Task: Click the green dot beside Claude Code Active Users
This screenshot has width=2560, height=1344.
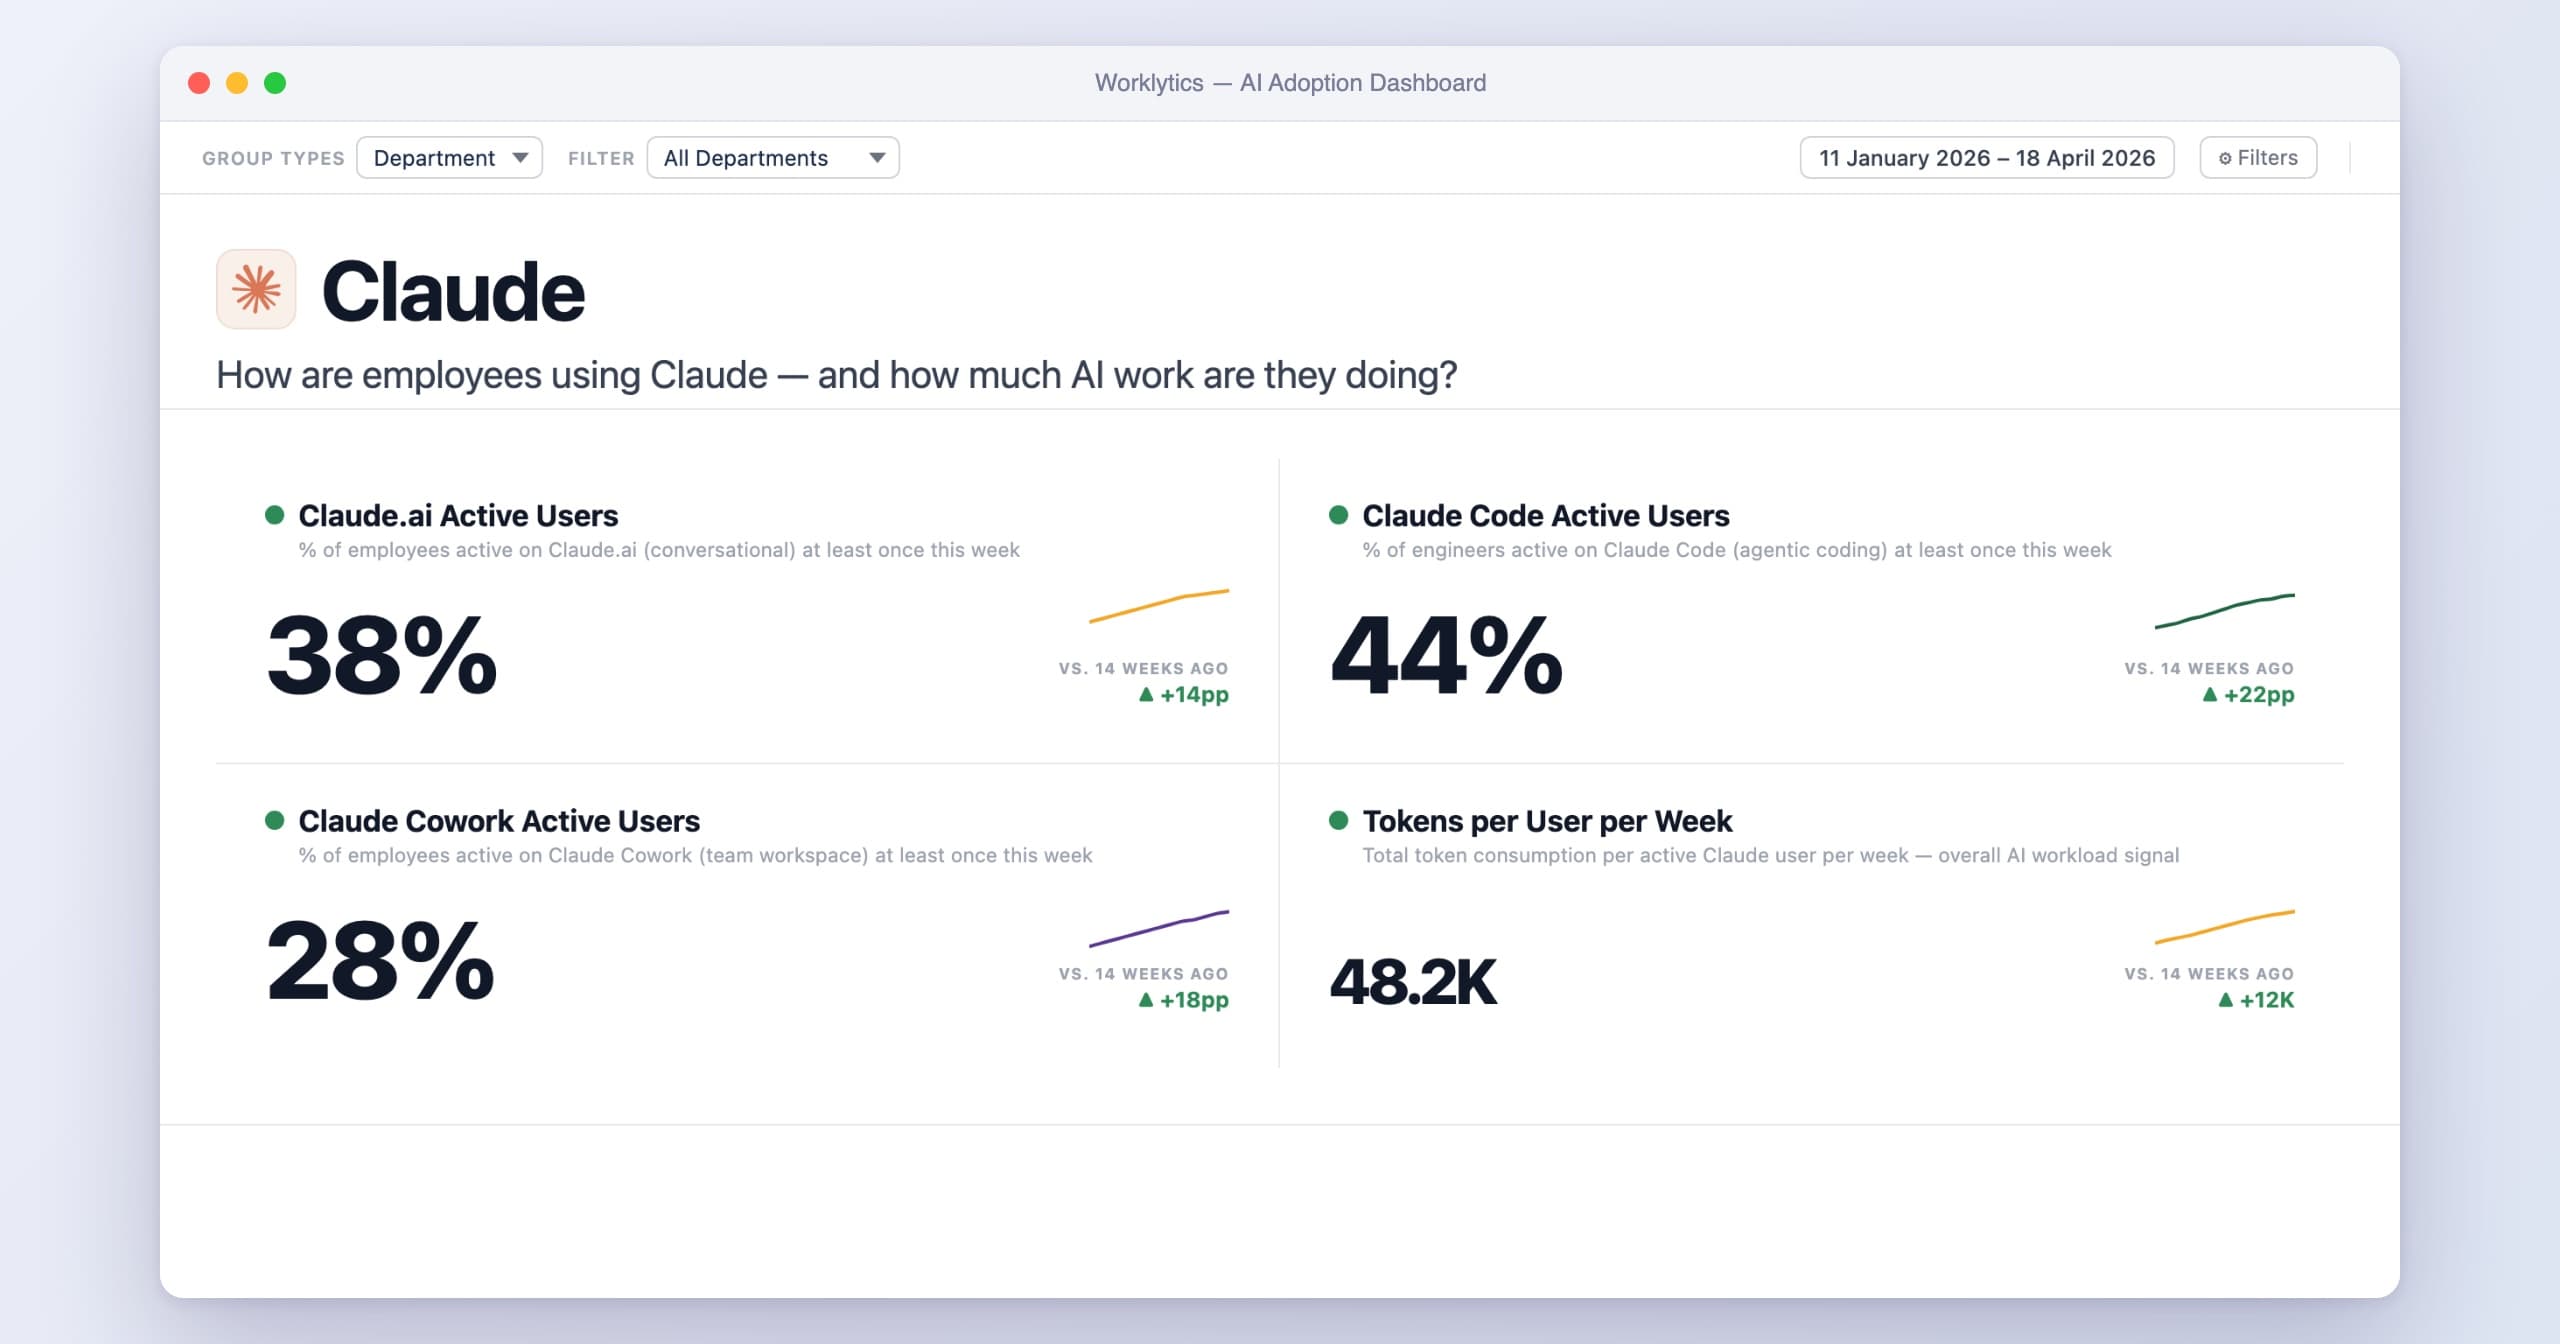Action: click(x=1338, y=515)
